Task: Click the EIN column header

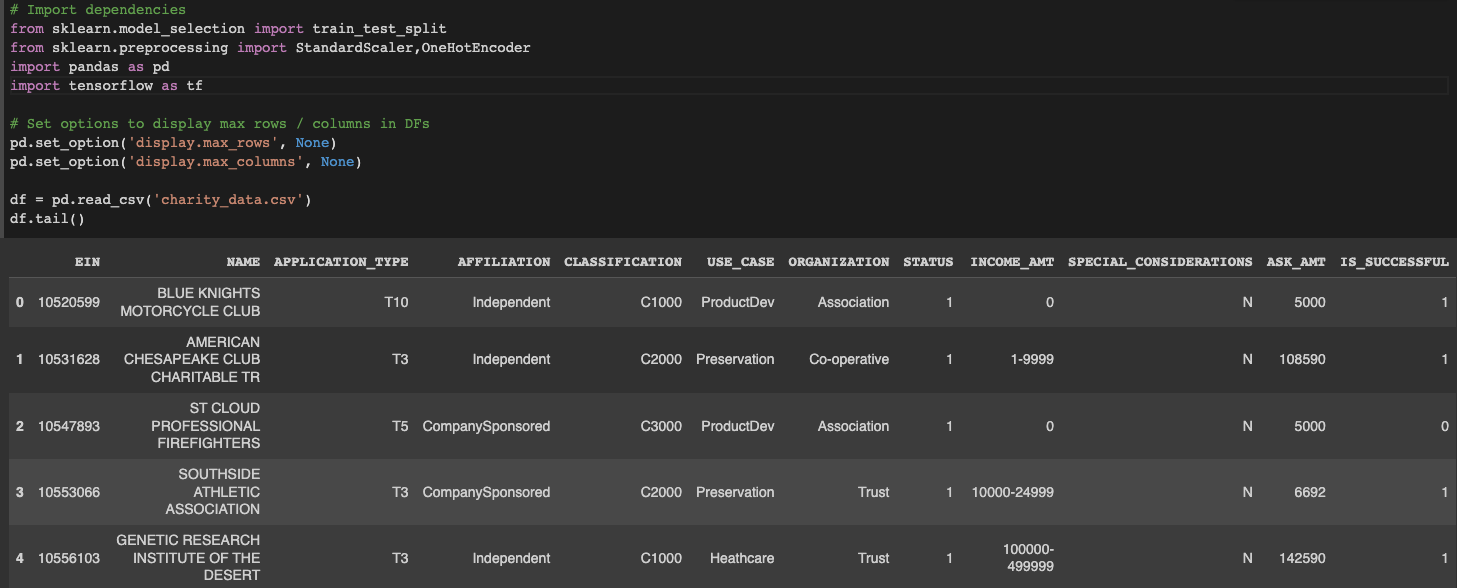Action: [87, 262]
